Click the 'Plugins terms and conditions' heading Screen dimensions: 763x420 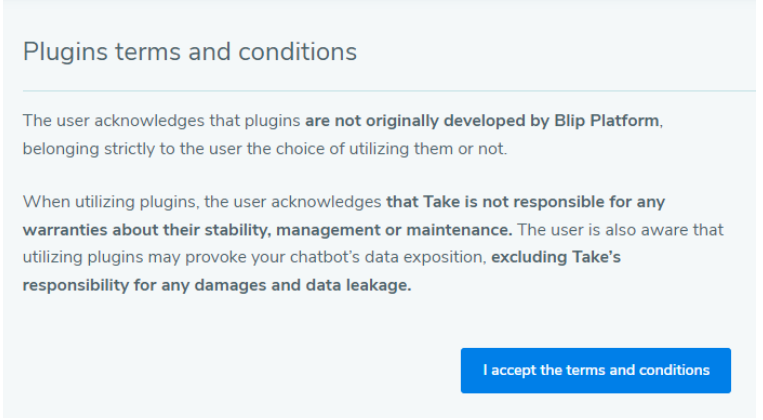[190, 52]
